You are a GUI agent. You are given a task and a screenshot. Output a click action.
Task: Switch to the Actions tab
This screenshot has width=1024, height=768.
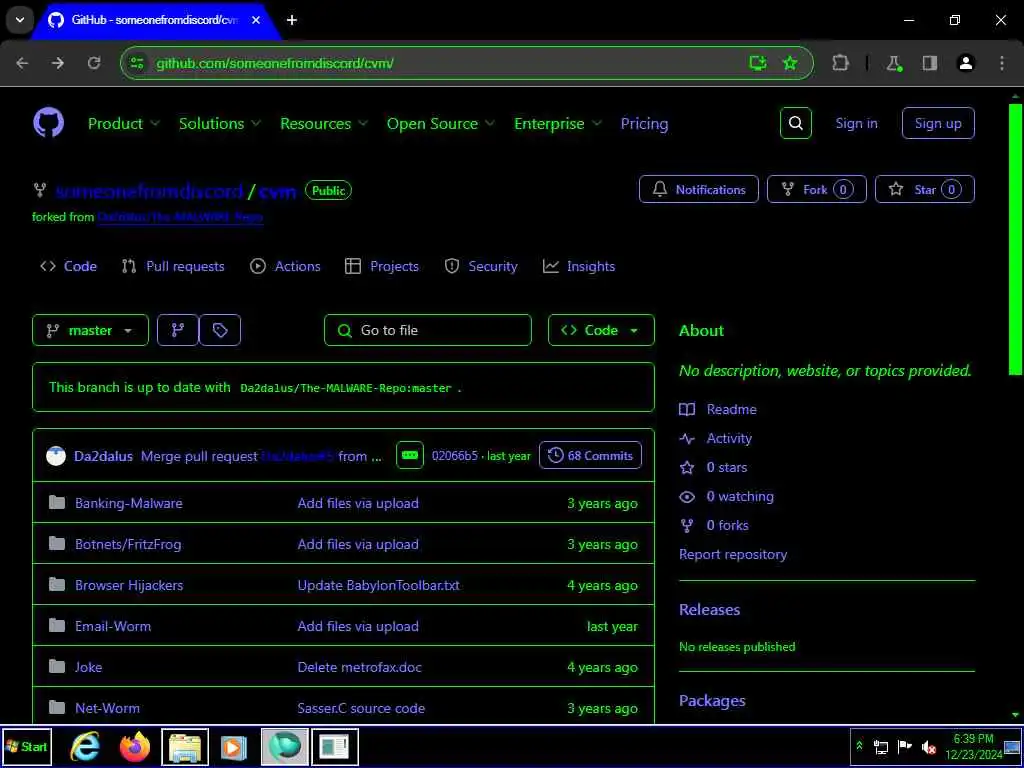(x=285, y=266)
